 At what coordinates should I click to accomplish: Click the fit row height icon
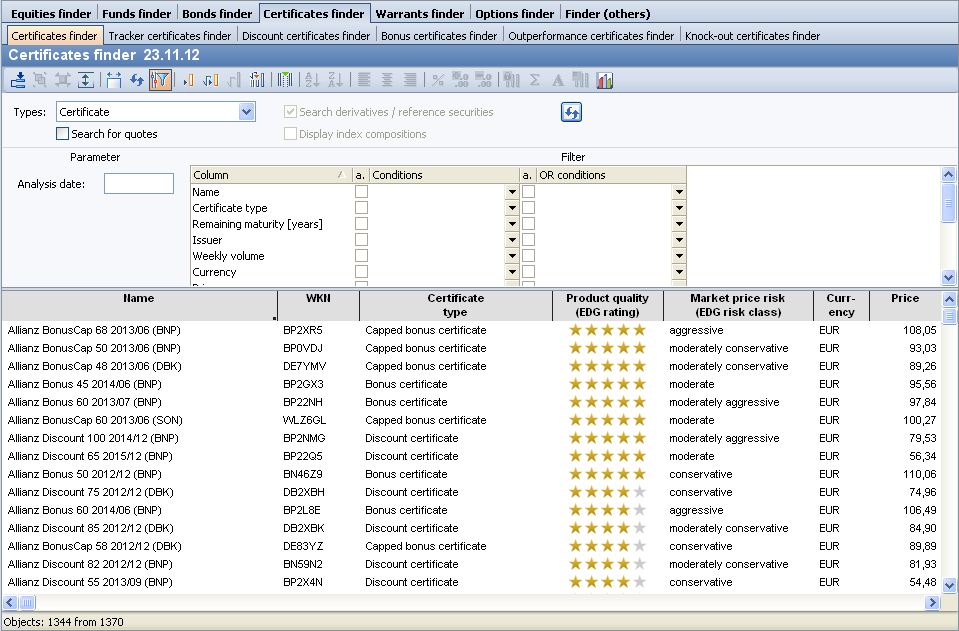pyautogui.click(x=86, y=81)
